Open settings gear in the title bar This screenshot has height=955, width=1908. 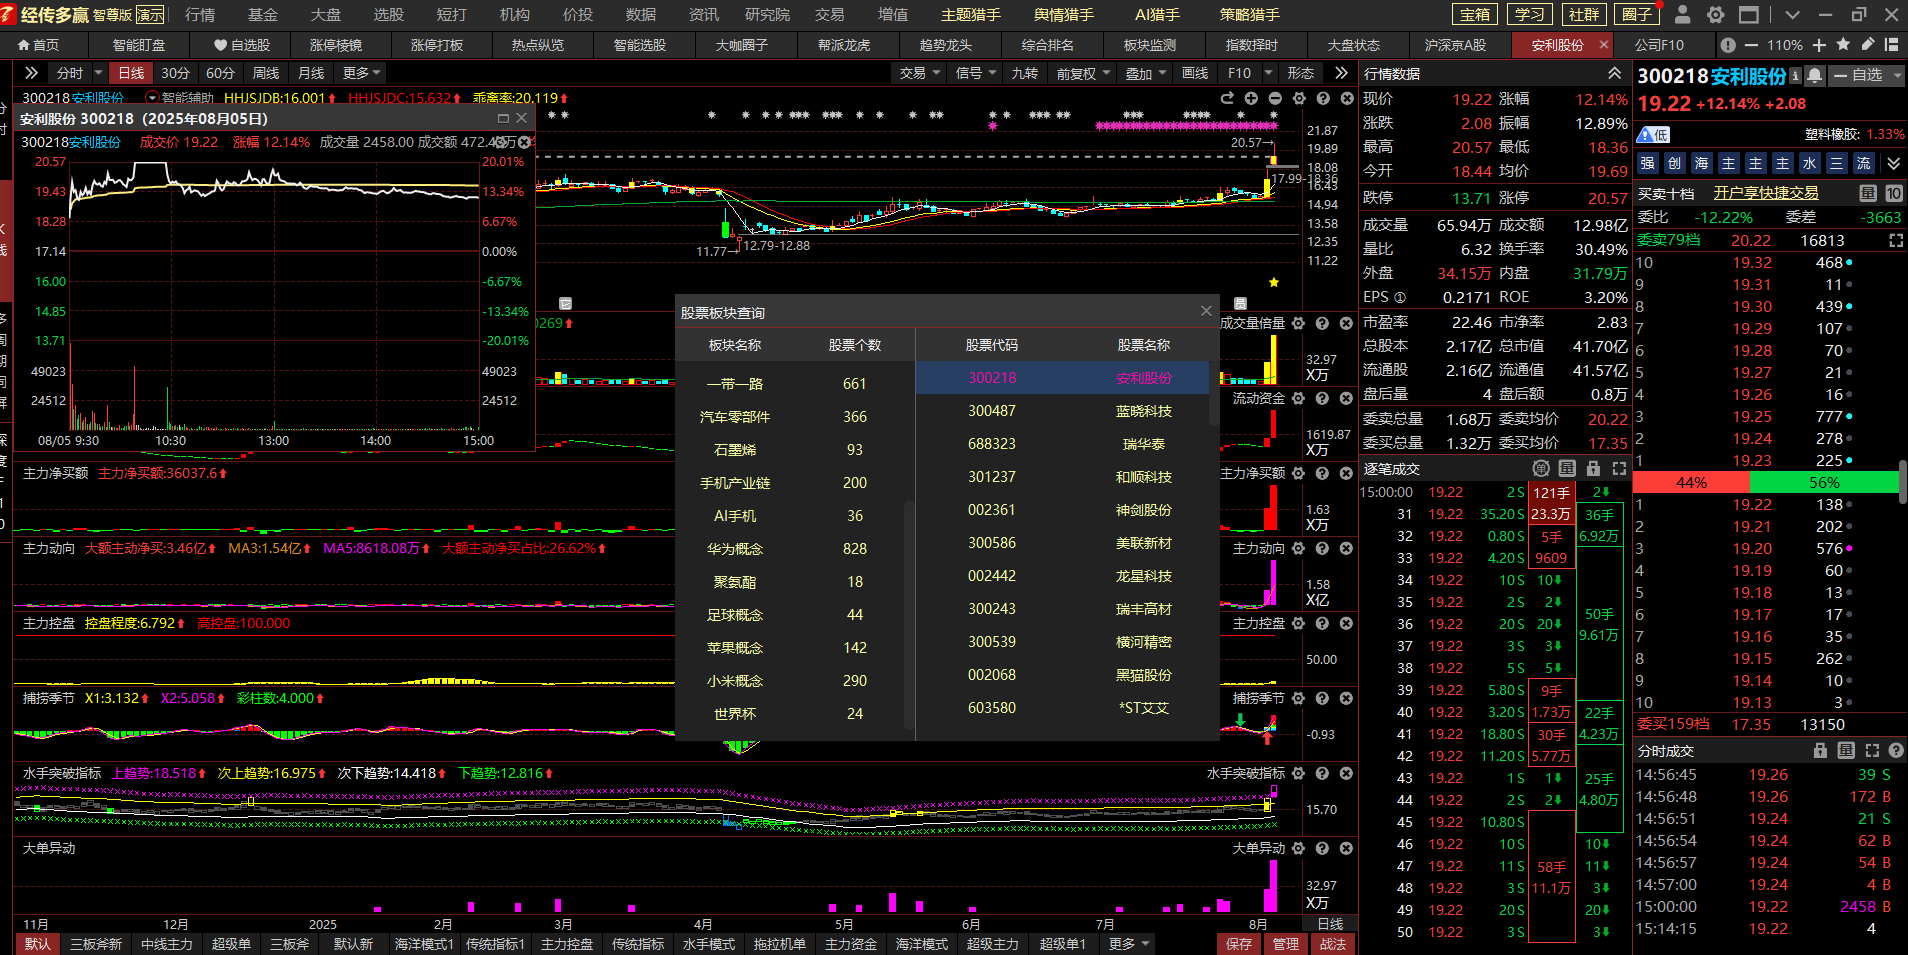[x=1716, y=15]
